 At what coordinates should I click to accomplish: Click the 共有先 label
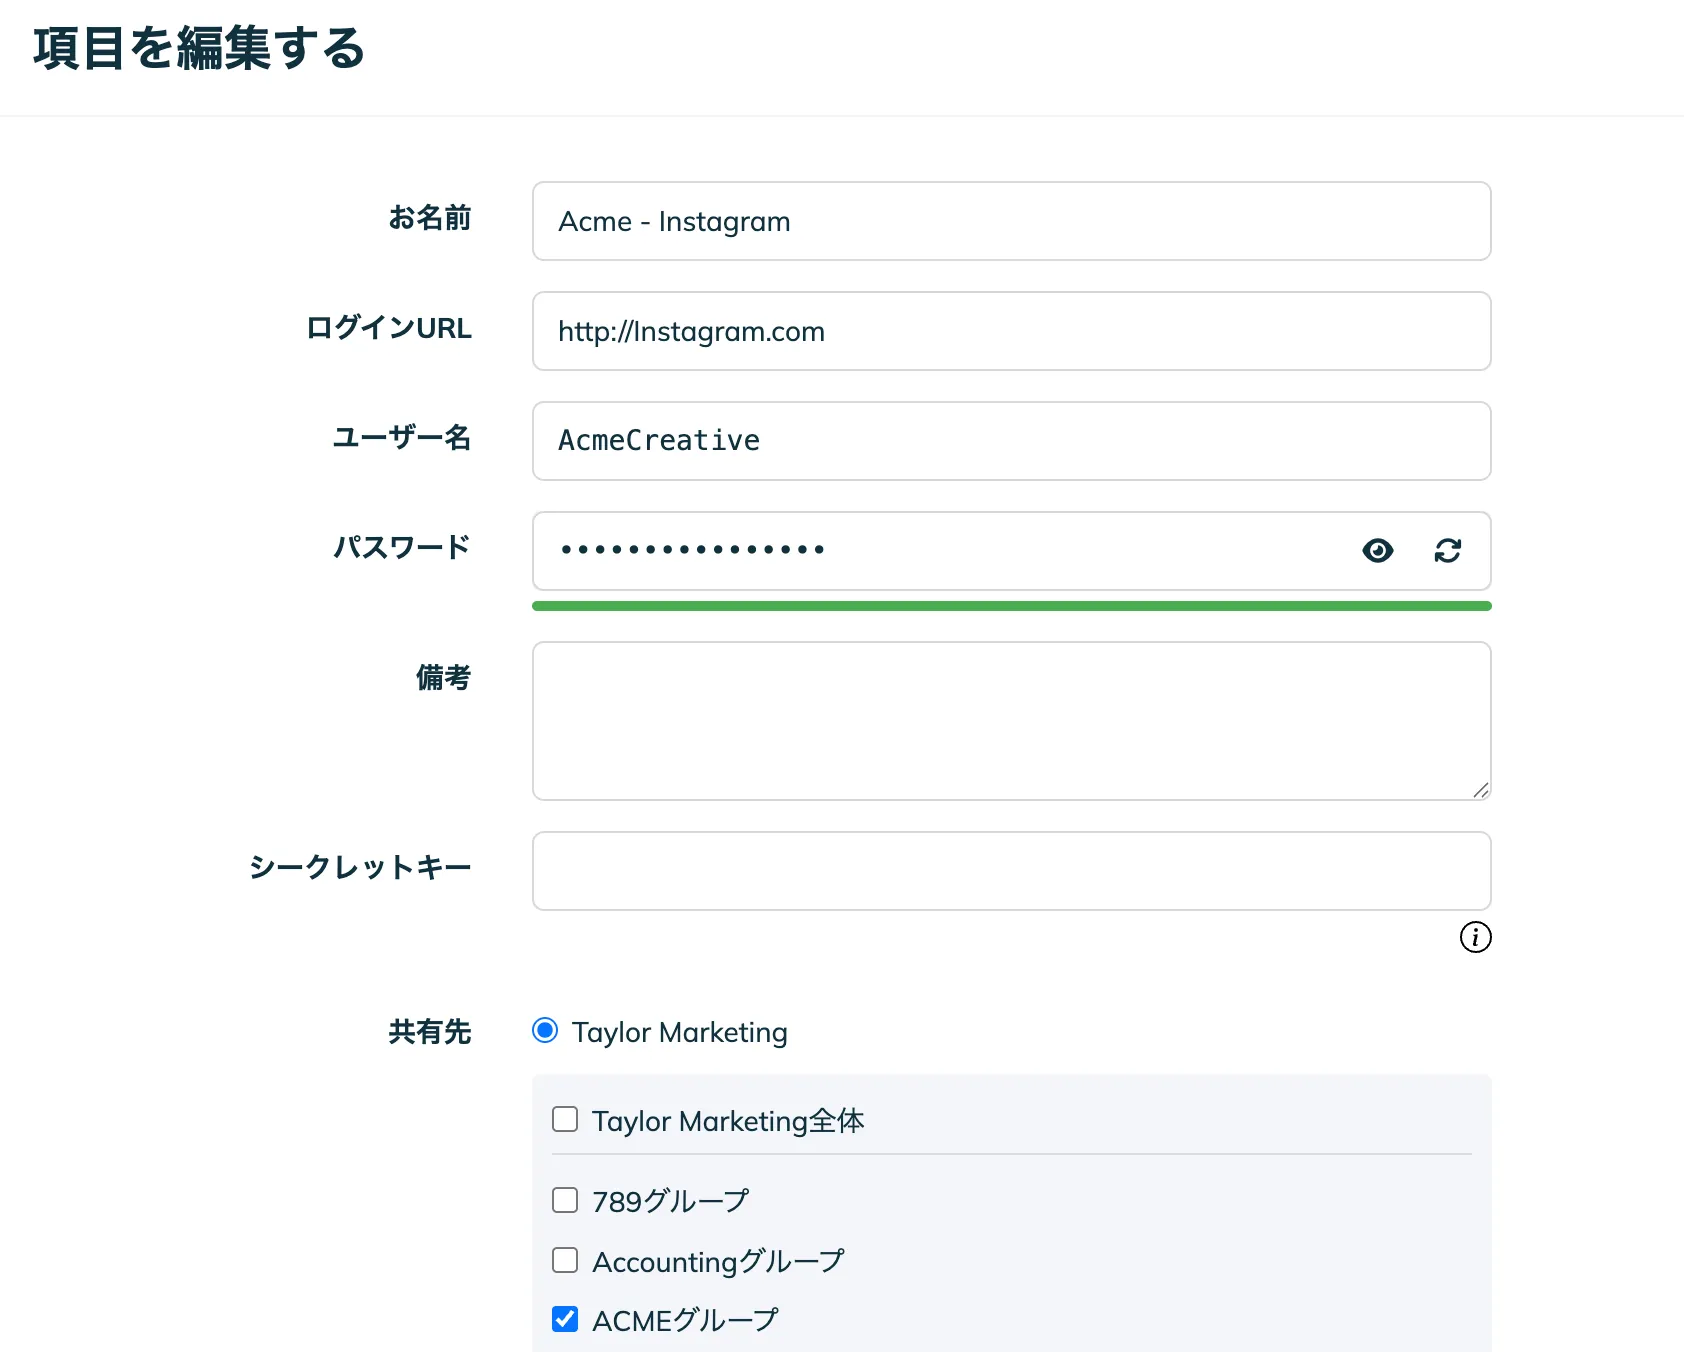430,1032
